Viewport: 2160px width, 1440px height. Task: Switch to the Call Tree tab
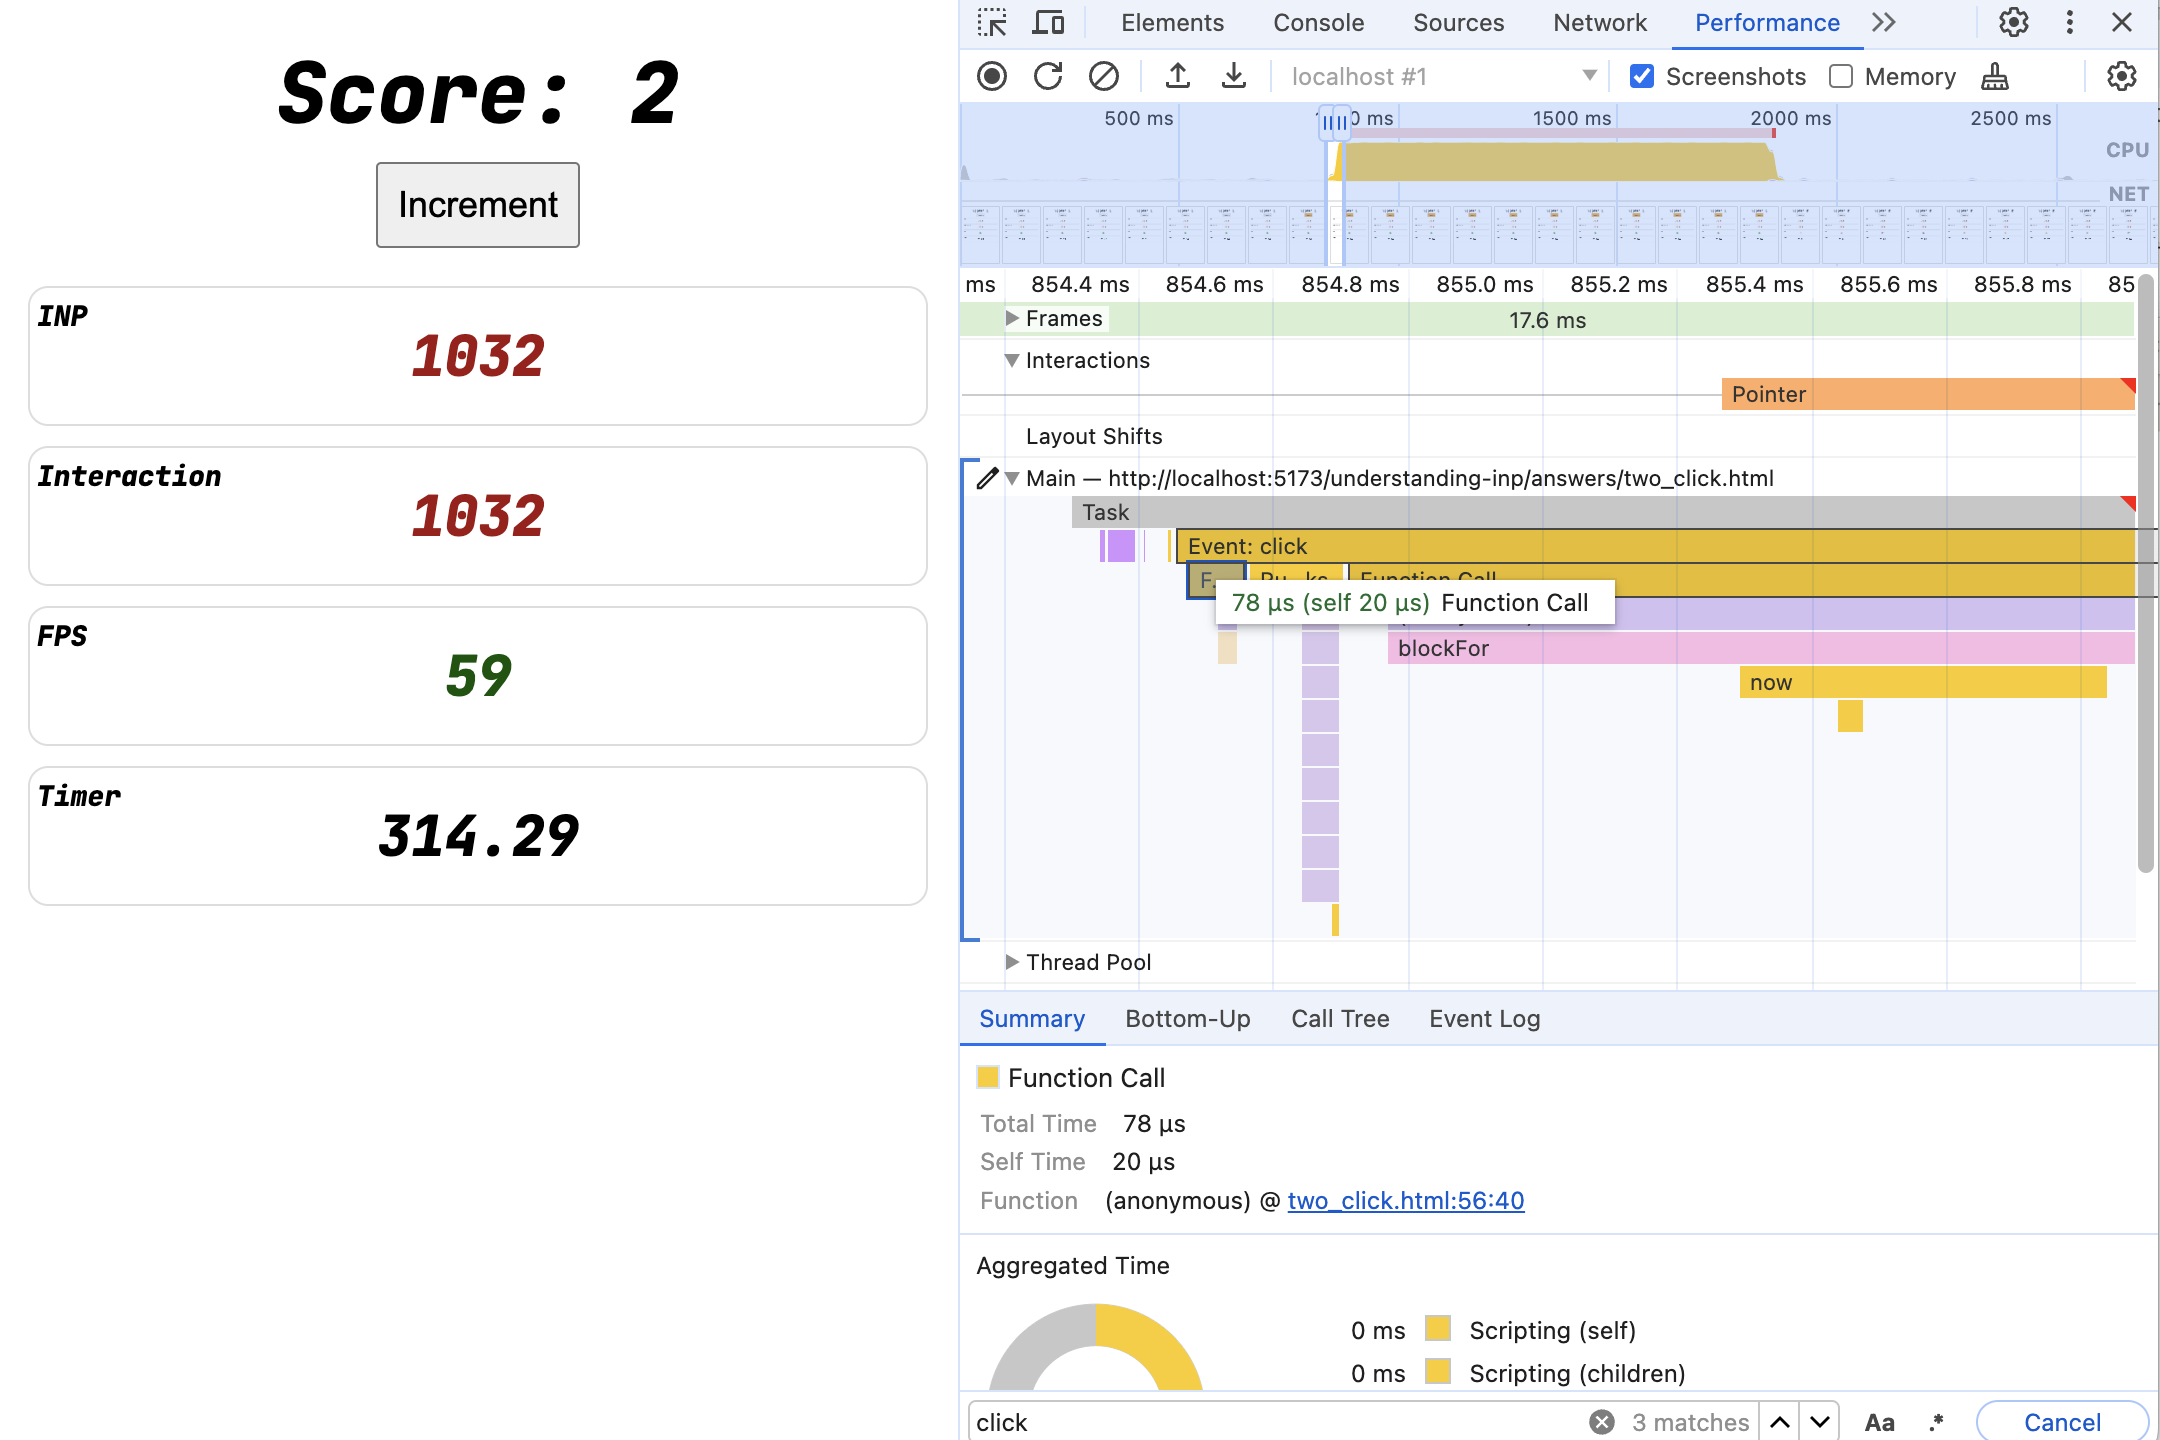click(x=1340, y=1017)
